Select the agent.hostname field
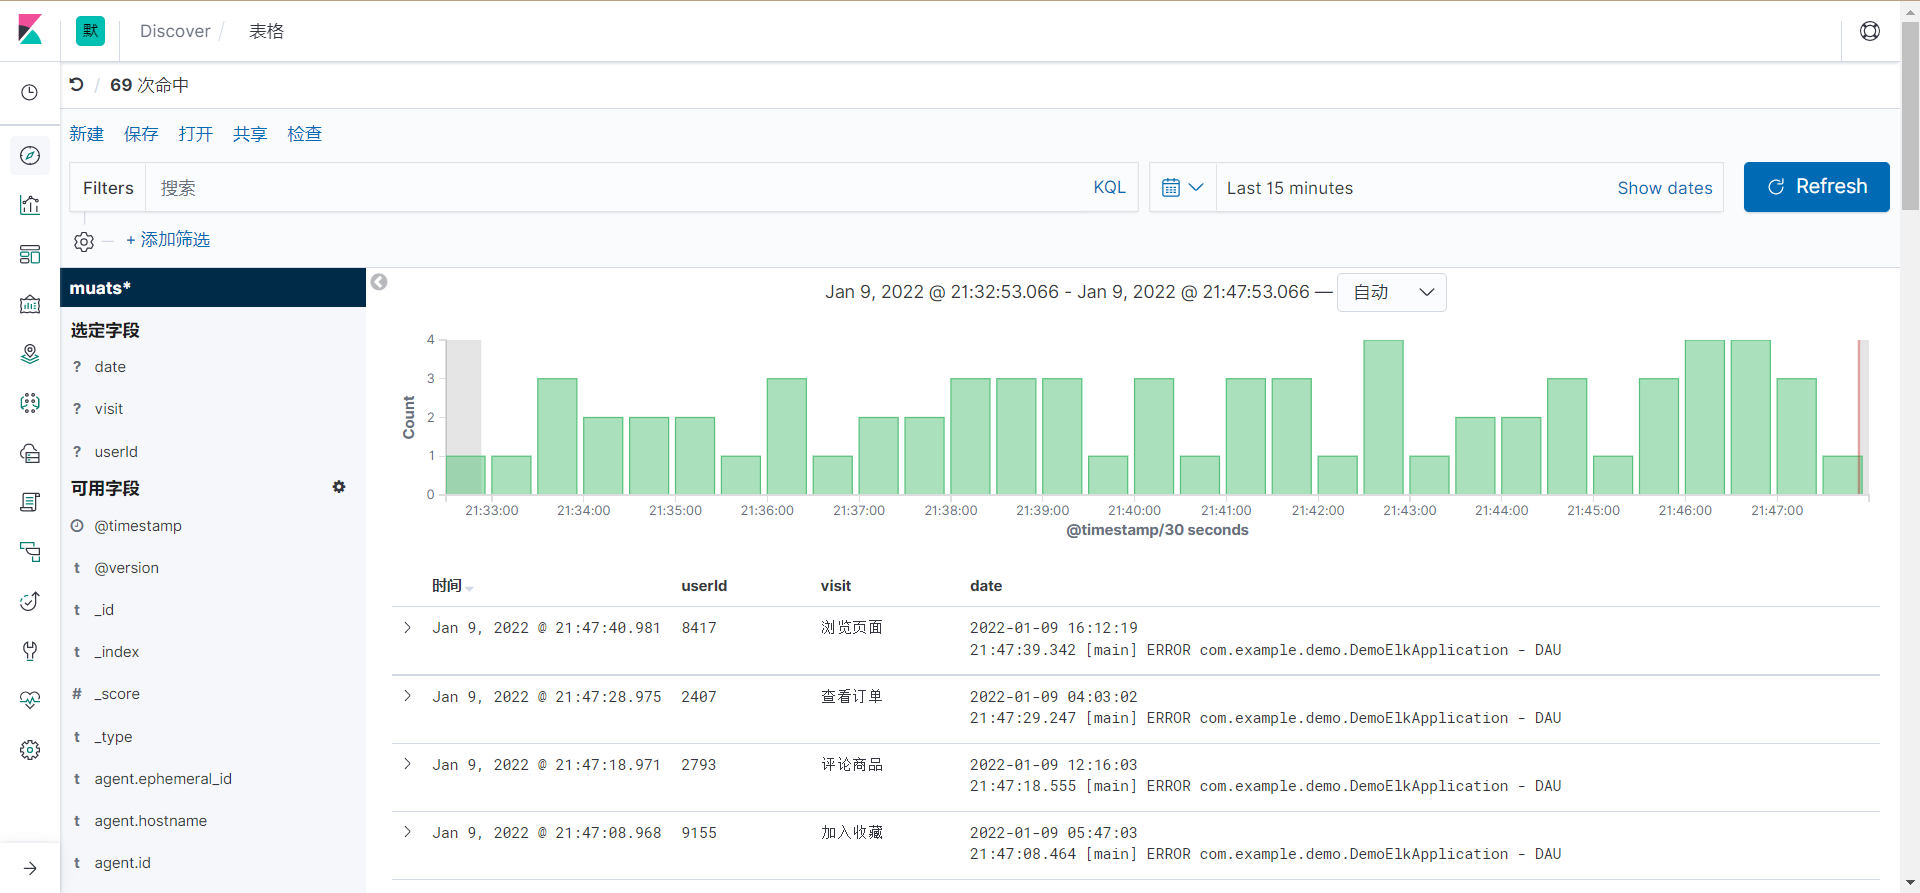Screen dimensions: 1920x893 tap(151, 821)
